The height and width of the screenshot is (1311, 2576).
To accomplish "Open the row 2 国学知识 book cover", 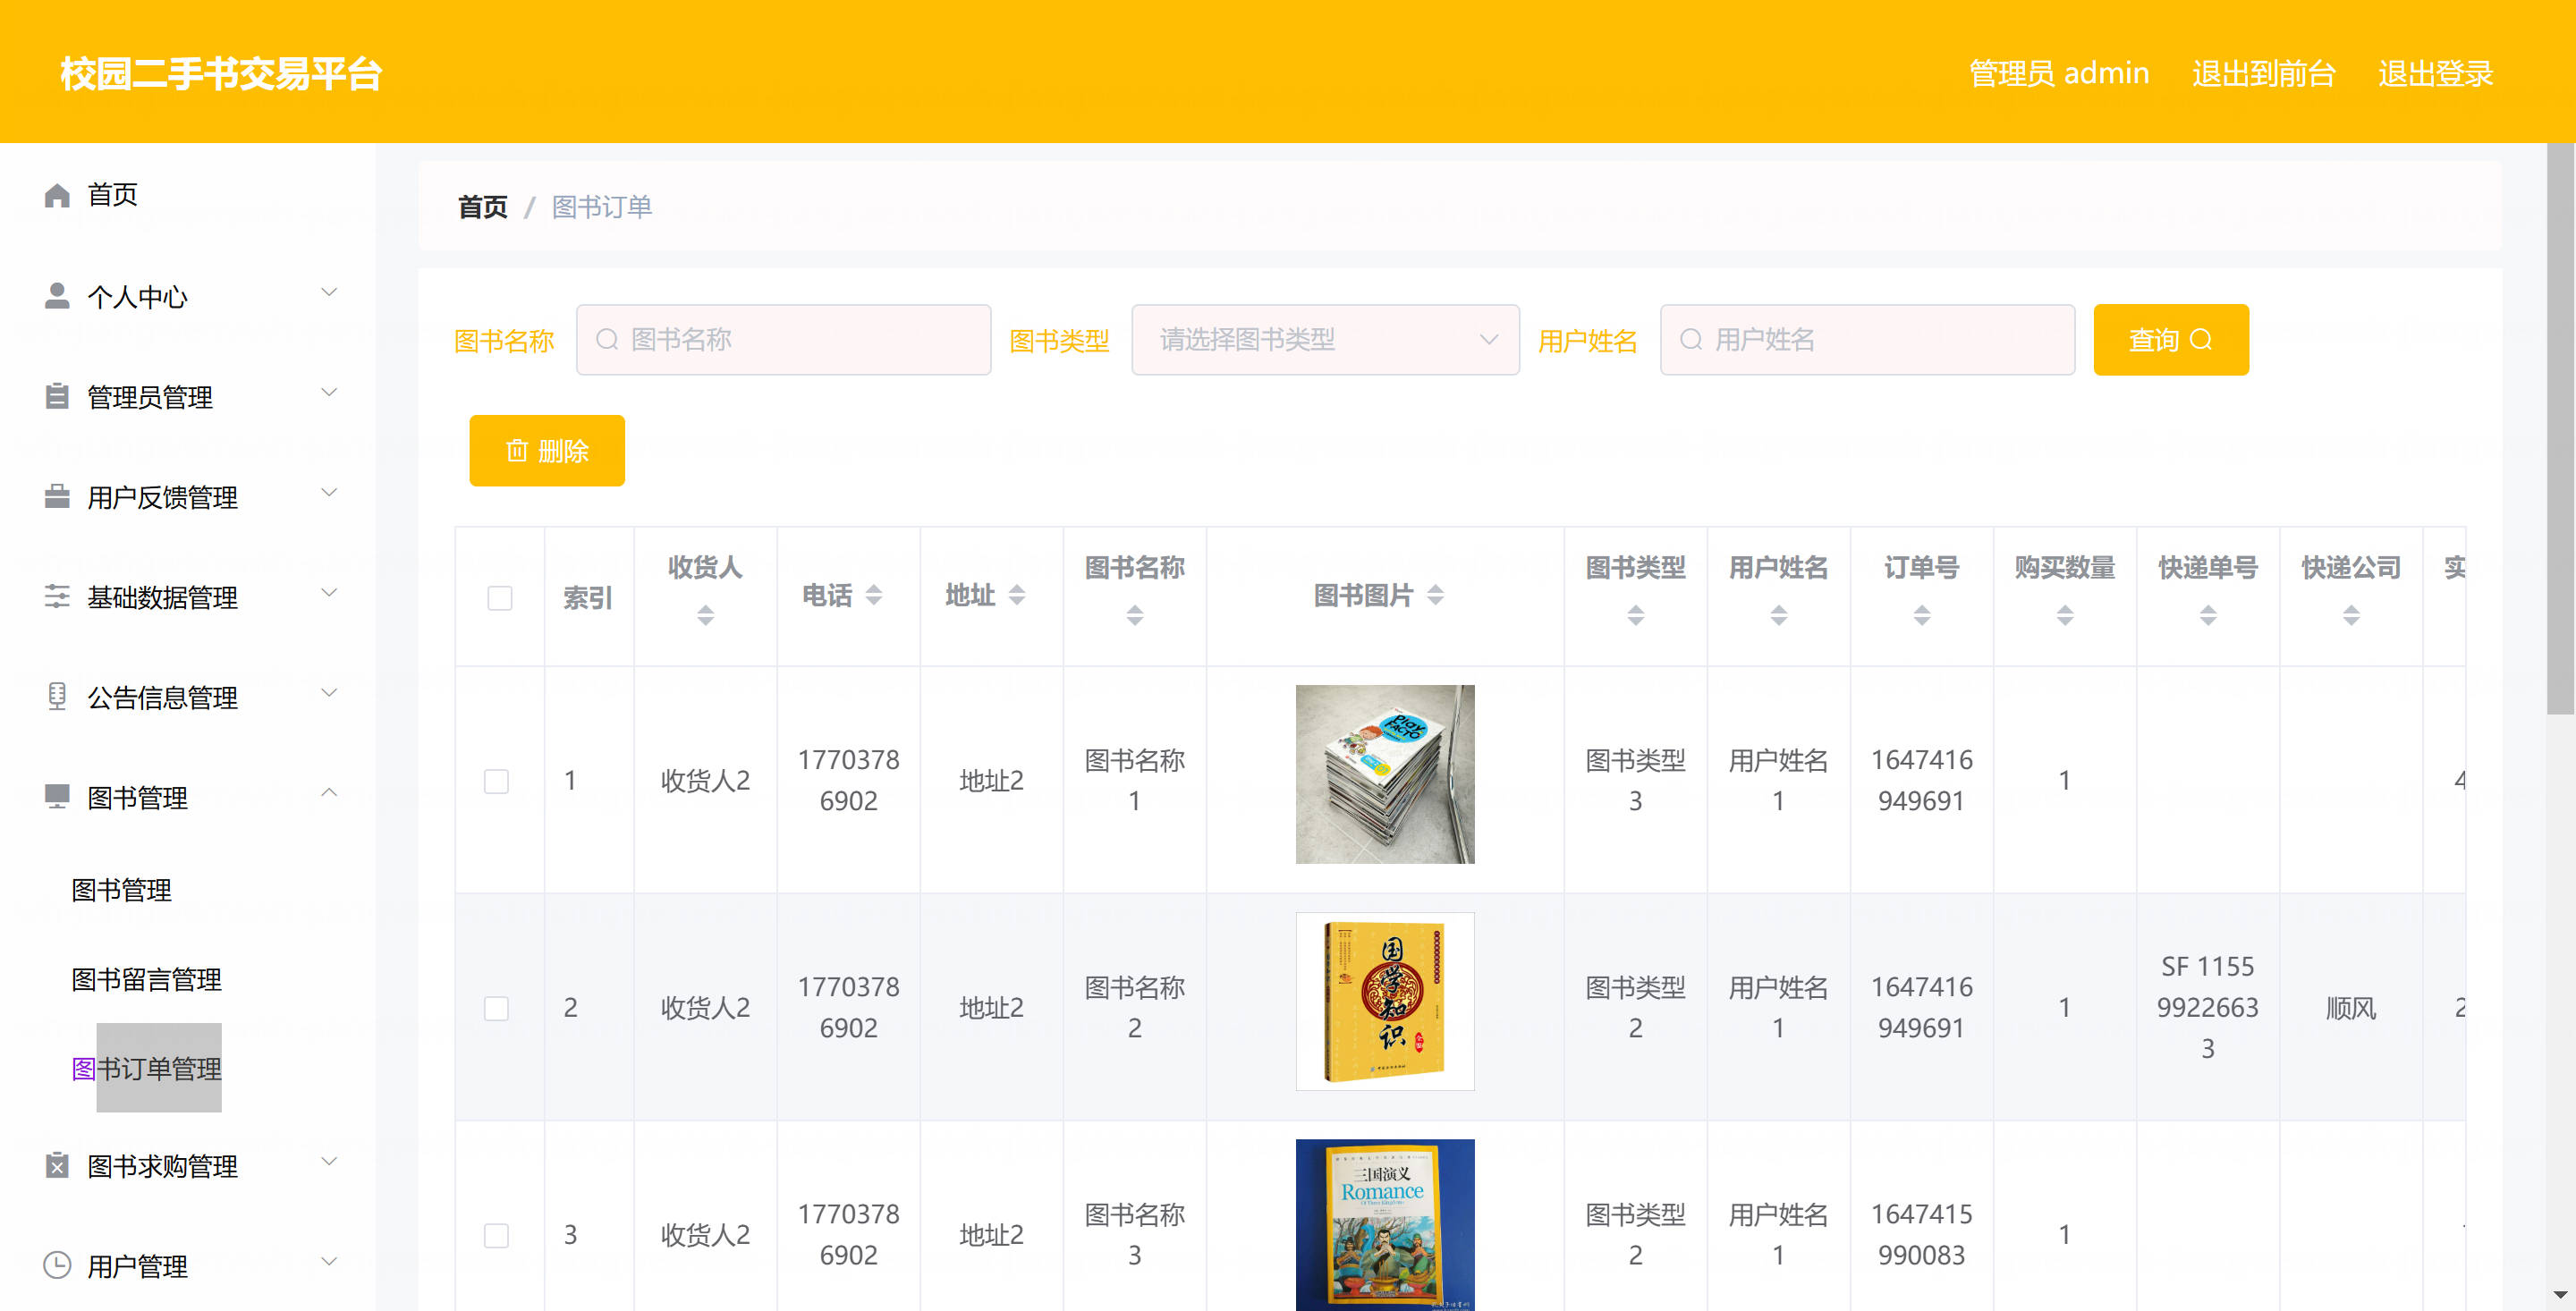I will (x=1384, y=1001).
